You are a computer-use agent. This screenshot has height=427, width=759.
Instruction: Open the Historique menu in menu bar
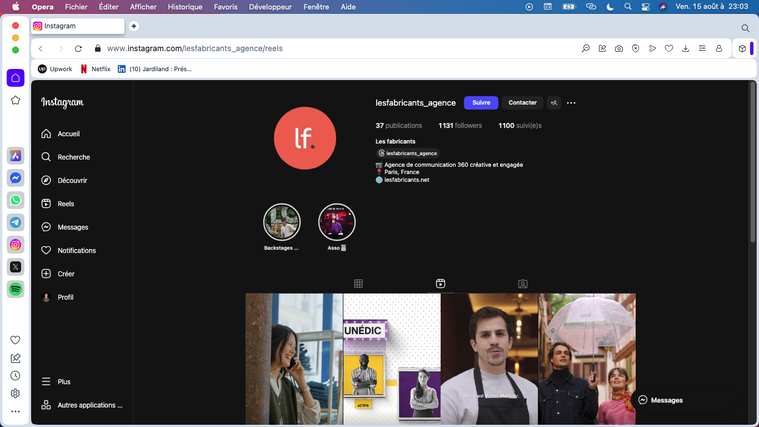point(185,6)
